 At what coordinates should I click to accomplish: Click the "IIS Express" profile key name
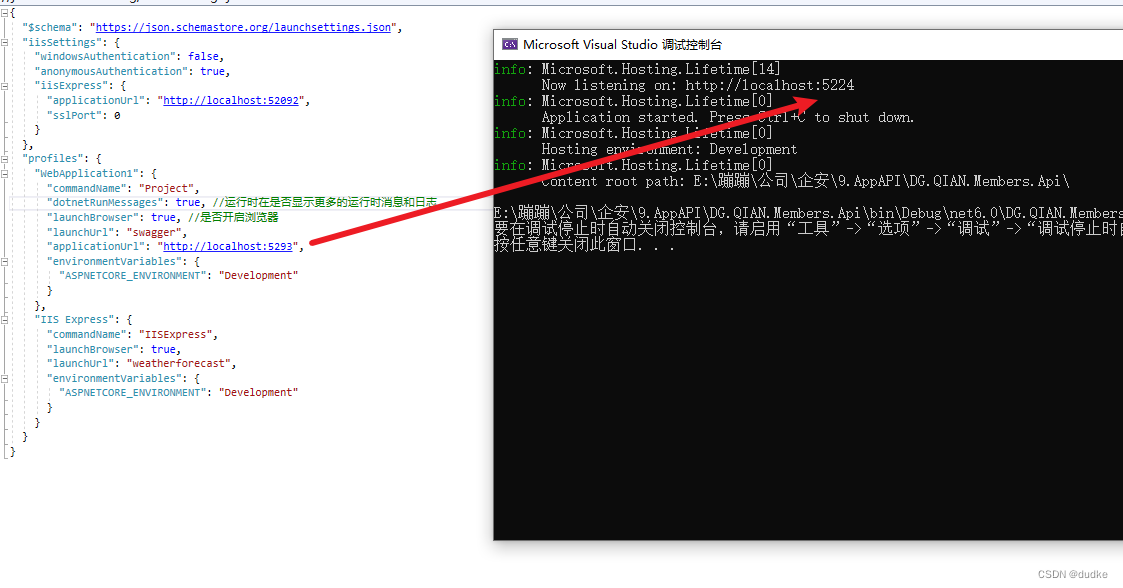coord(74,319)
